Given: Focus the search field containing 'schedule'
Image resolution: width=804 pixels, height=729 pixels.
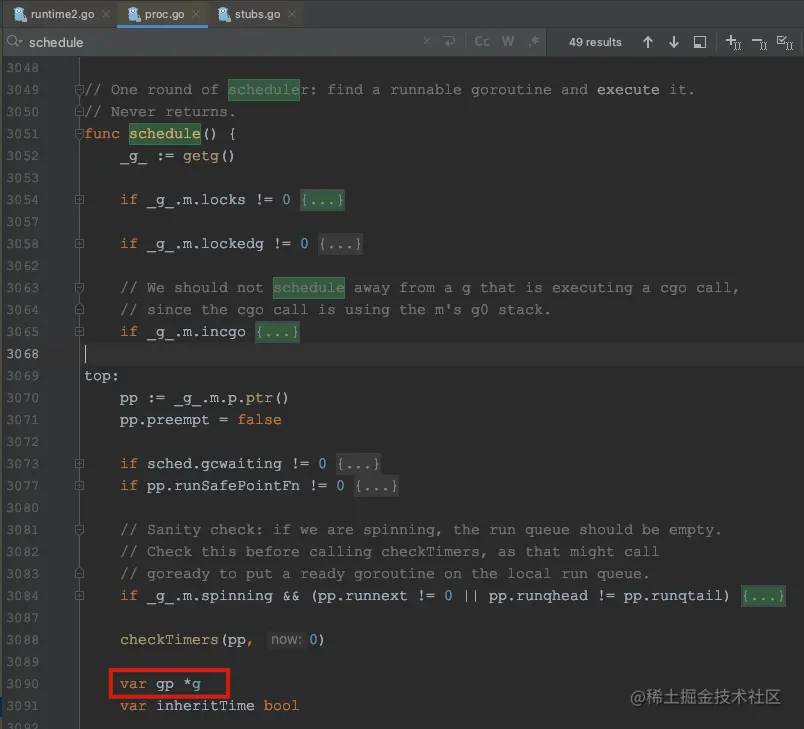Looking at the screenshot, I should click(220, 42).
